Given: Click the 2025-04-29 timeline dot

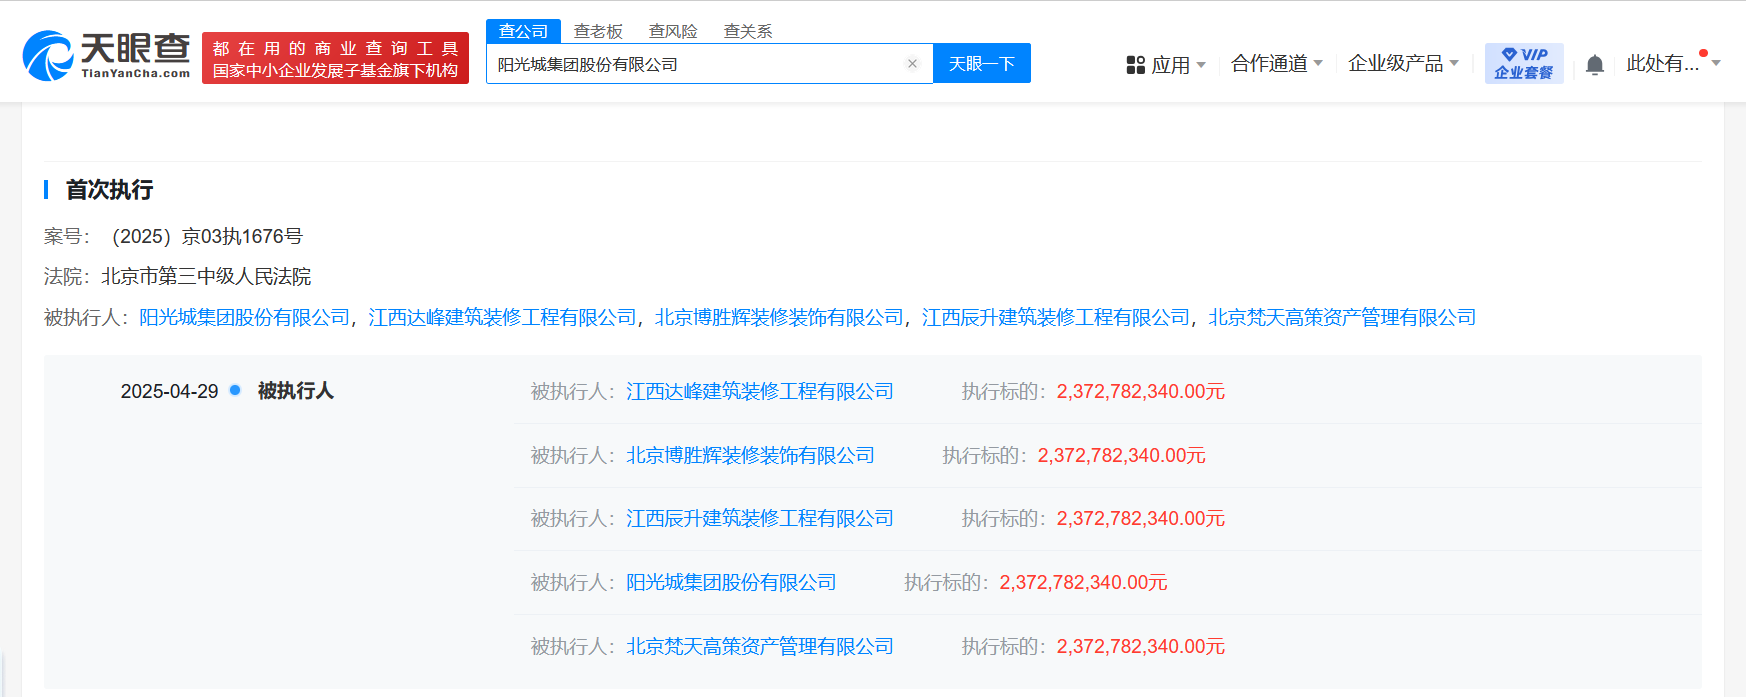Looking at the screenshot, I should click(235, 390).
